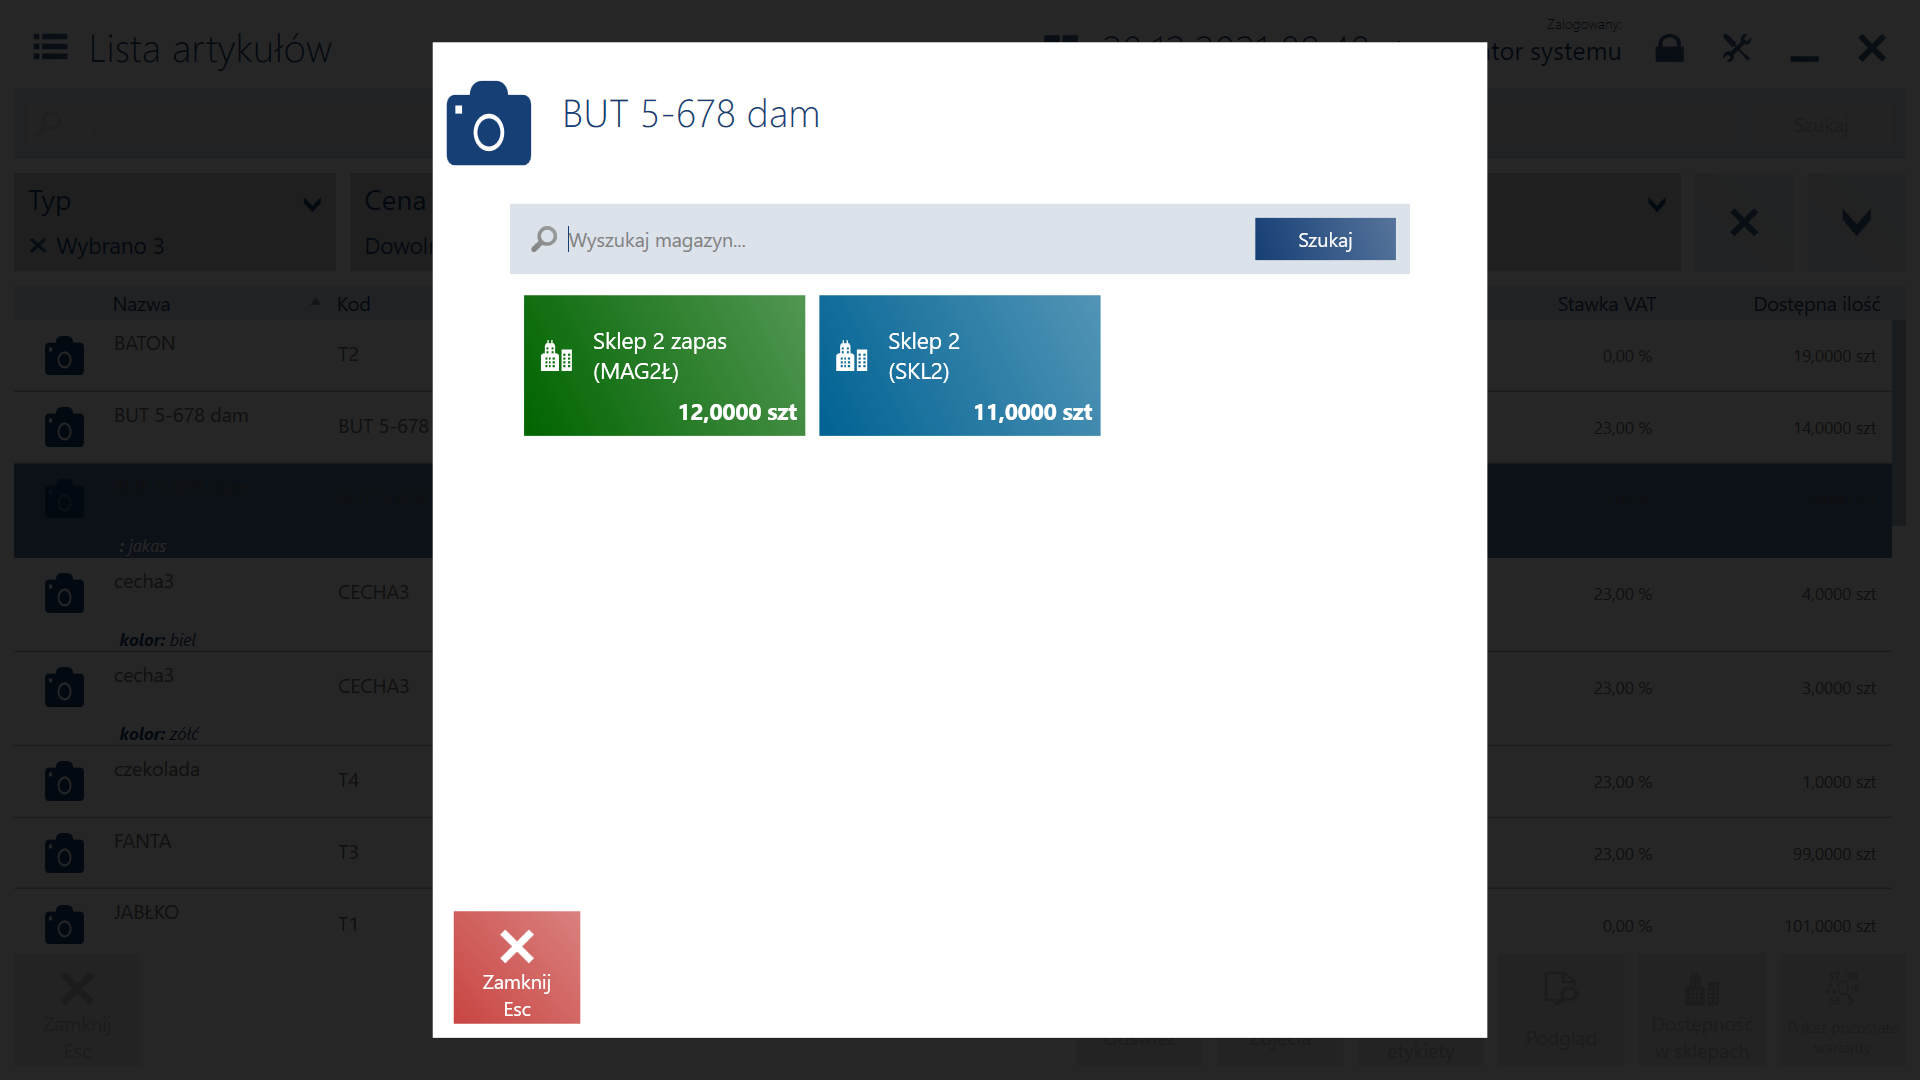Viewport: 1920px width, 1080px height.
Task: Expand the rightmost filter dropdown arrow
Action: tap(1657, 204)
